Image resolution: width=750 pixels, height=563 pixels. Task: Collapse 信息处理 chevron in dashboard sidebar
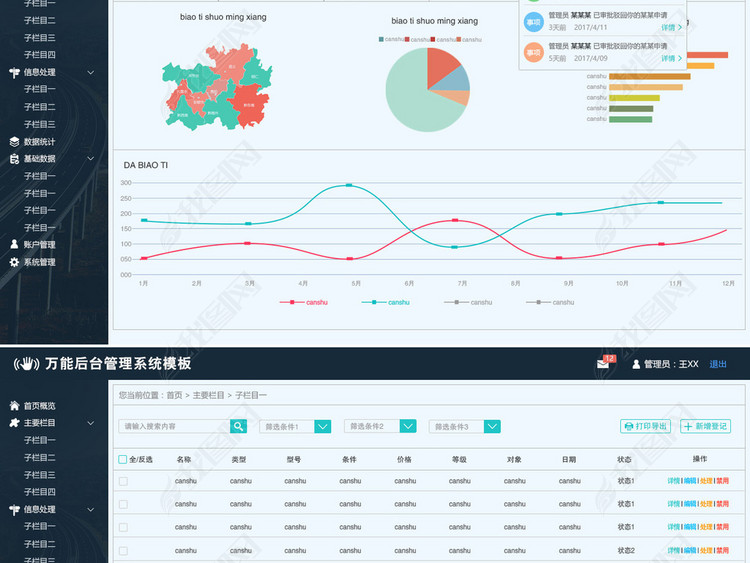[90, 73]
